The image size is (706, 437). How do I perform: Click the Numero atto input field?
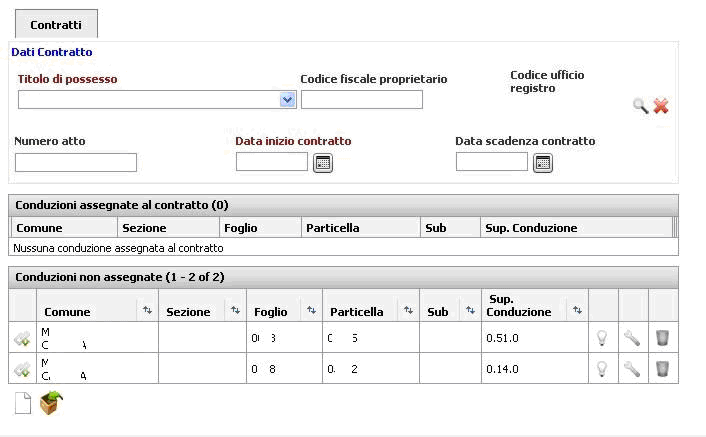tap(76, 162)
